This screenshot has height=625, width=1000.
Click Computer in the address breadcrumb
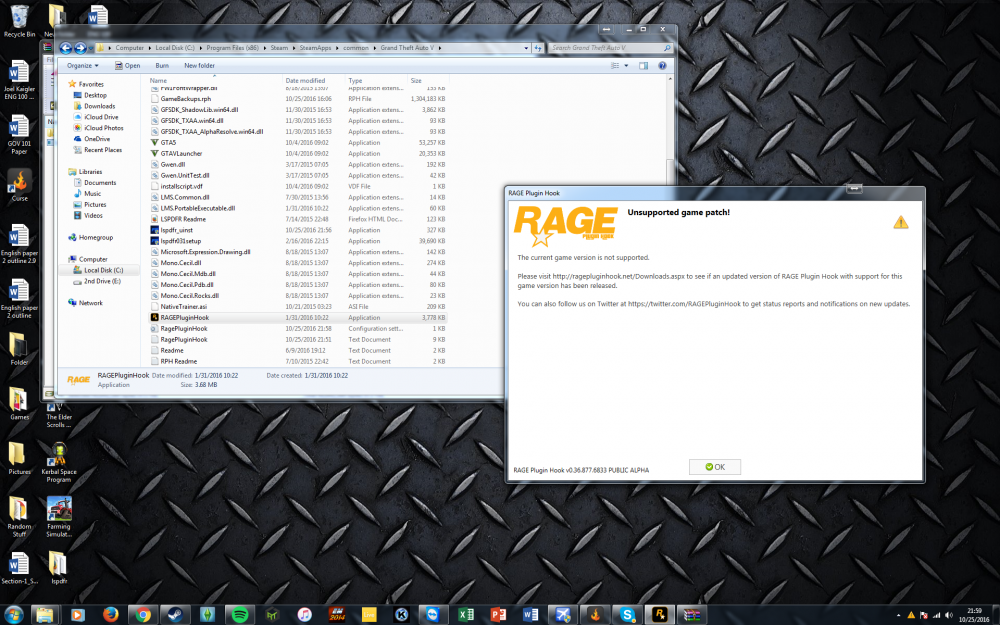[x=129, y=48]
